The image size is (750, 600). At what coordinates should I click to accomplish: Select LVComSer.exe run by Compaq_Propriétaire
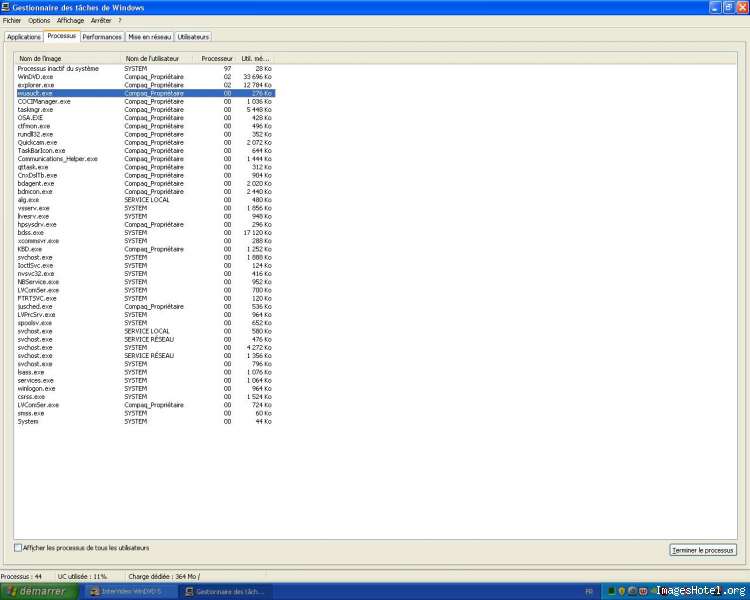pos(145,405)
